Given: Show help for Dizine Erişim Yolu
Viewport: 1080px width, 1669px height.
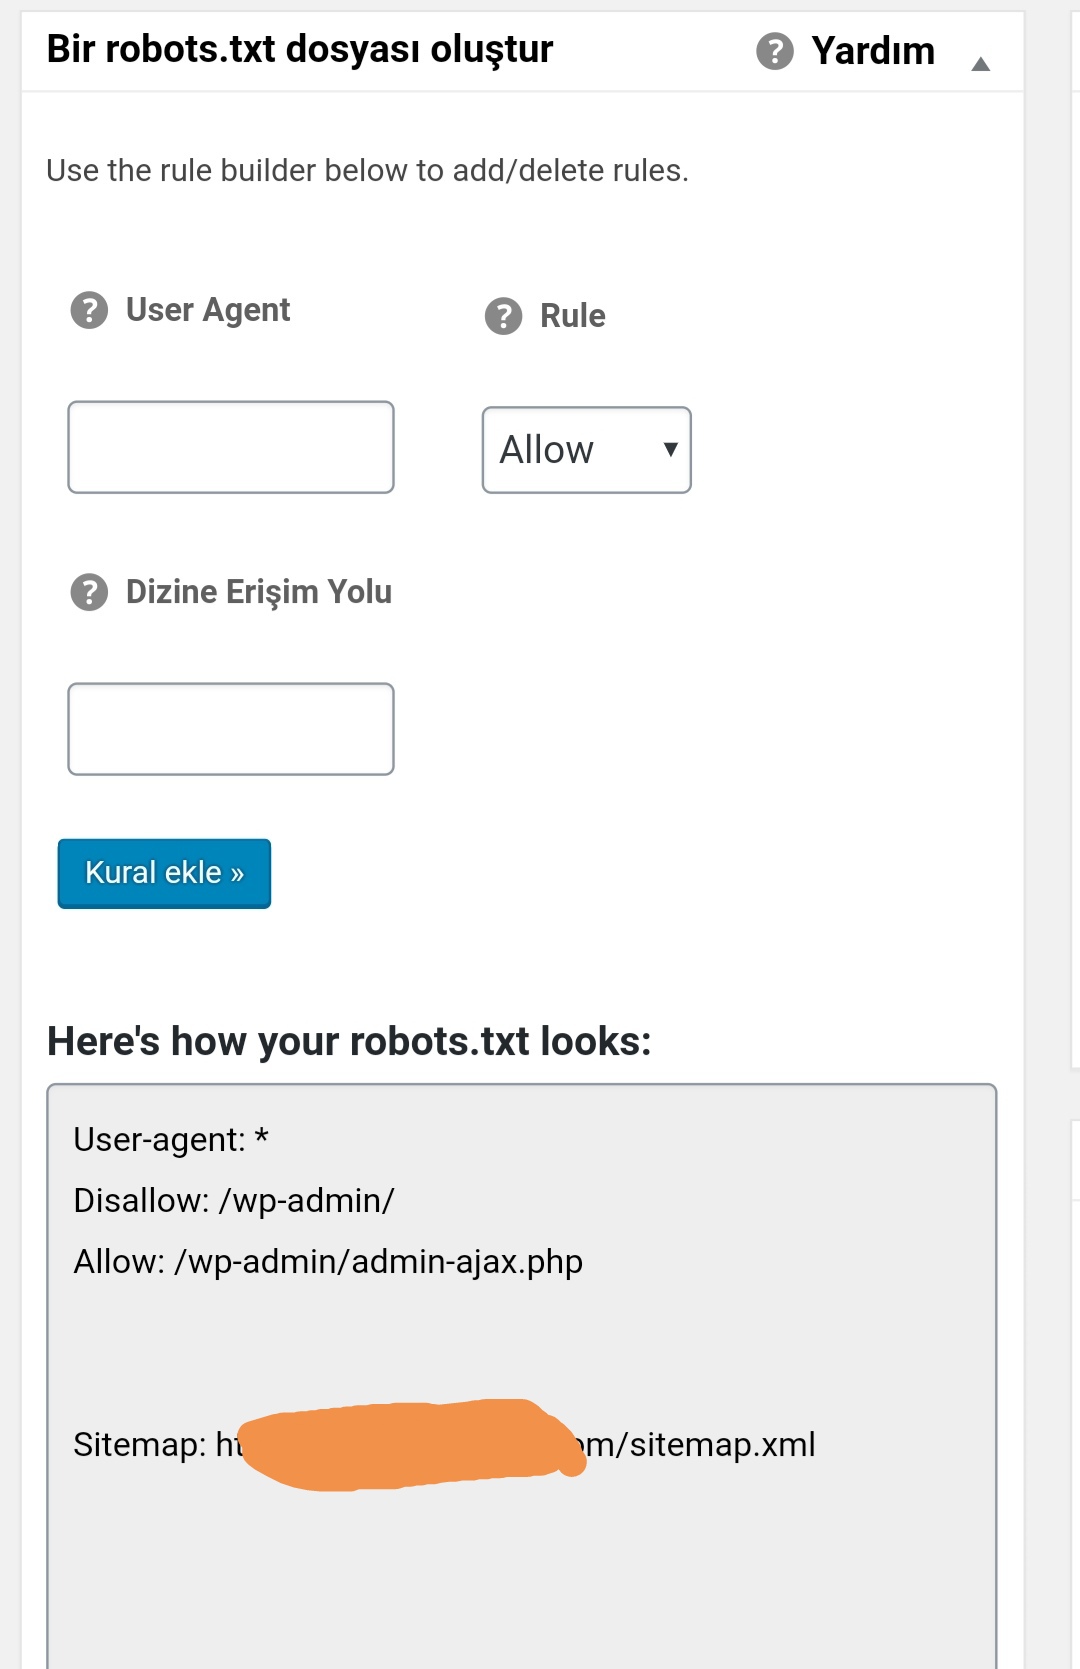Looking at the screenshot, I should point(89,592).
